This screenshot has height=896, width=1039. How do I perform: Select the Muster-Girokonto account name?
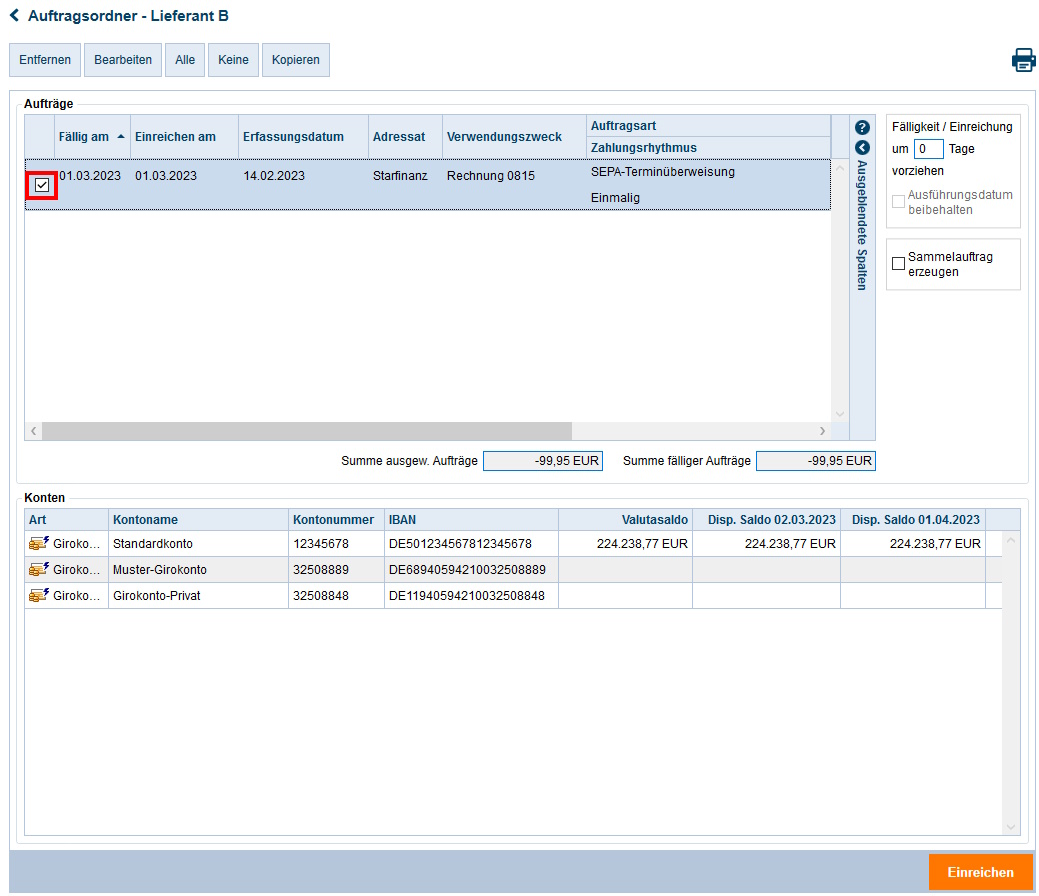pyautogui.click(x=160, y=569)
